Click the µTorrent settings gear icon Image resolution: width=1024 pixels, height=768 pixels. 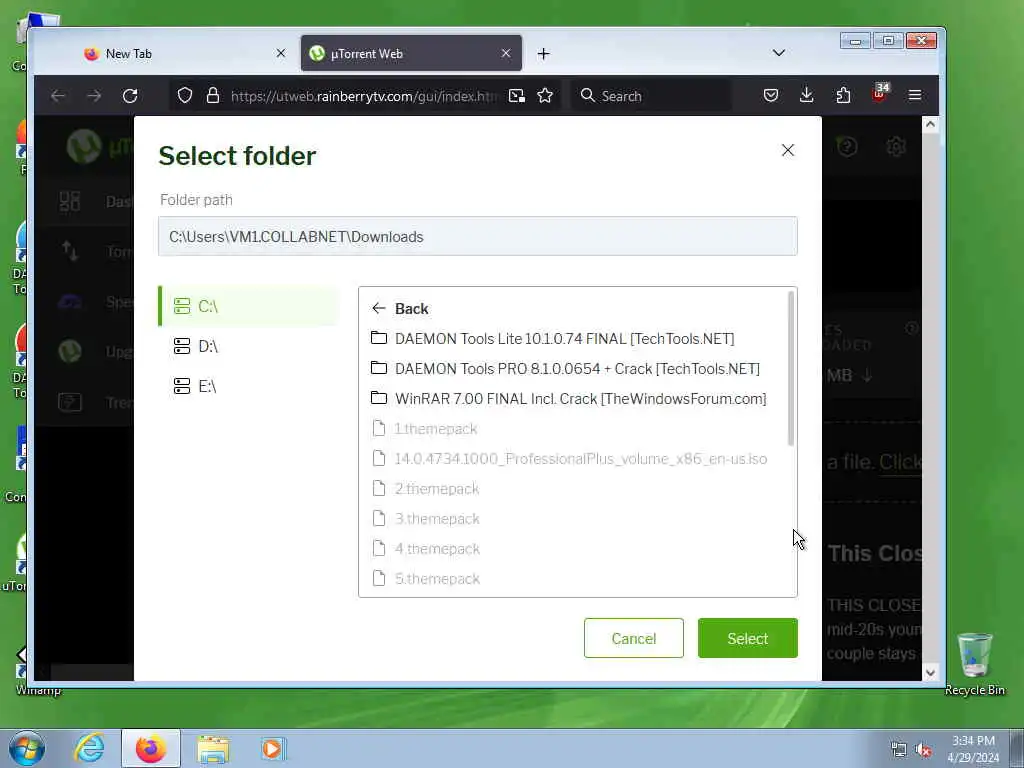click(x=896, y=146)
